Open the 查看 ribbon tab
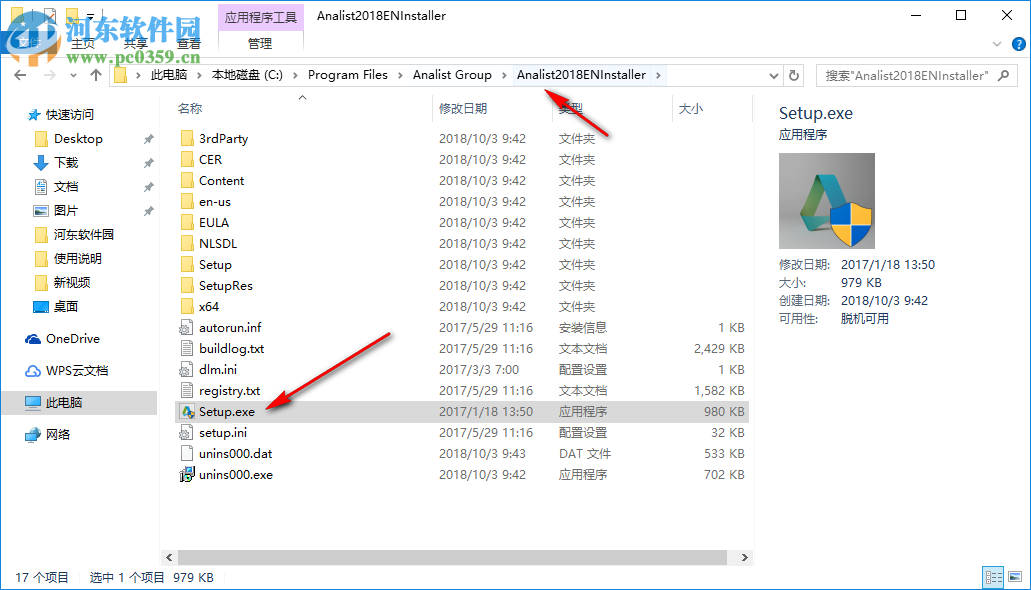 (x=189, y=43)
